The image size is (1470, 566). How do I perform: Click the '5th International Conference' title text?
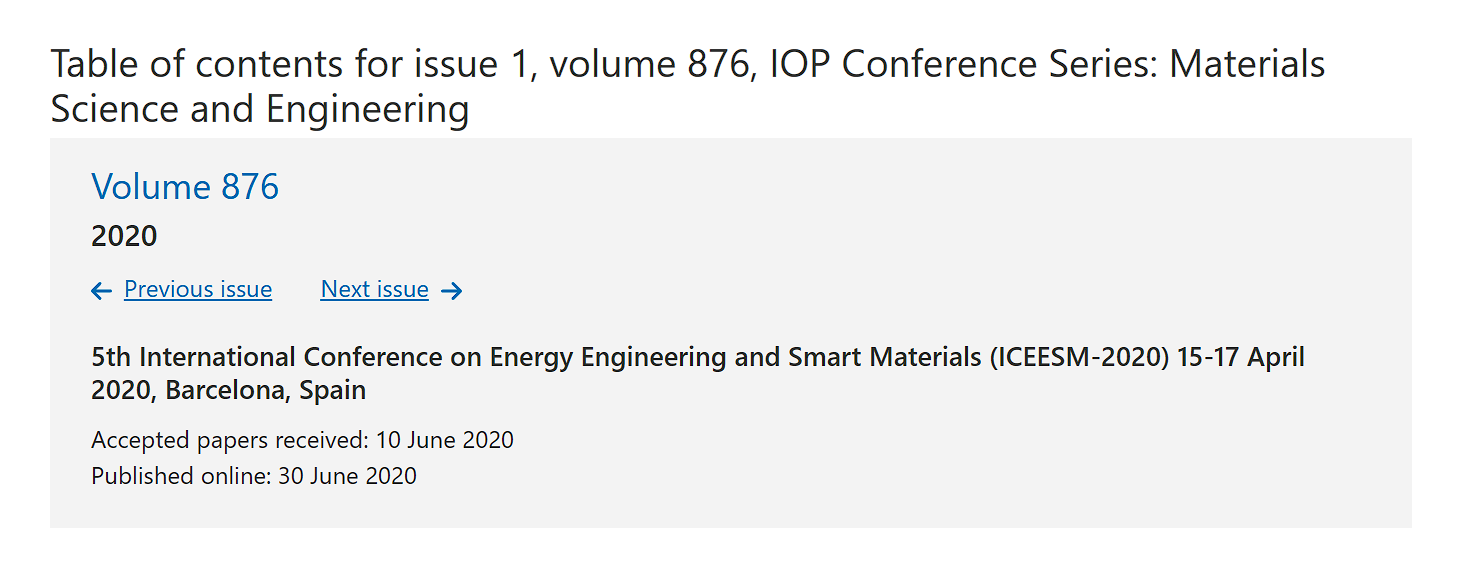point(193,358)
